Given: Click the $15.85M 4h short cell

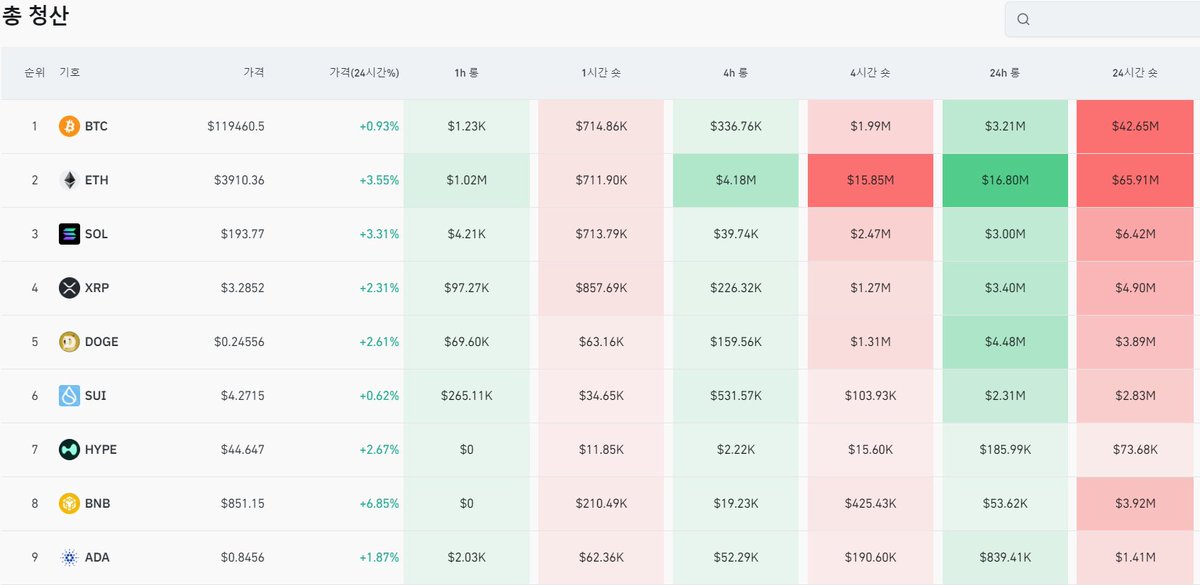Looking at the screenshot, I should pyautogui.click(x=870, y=181).
